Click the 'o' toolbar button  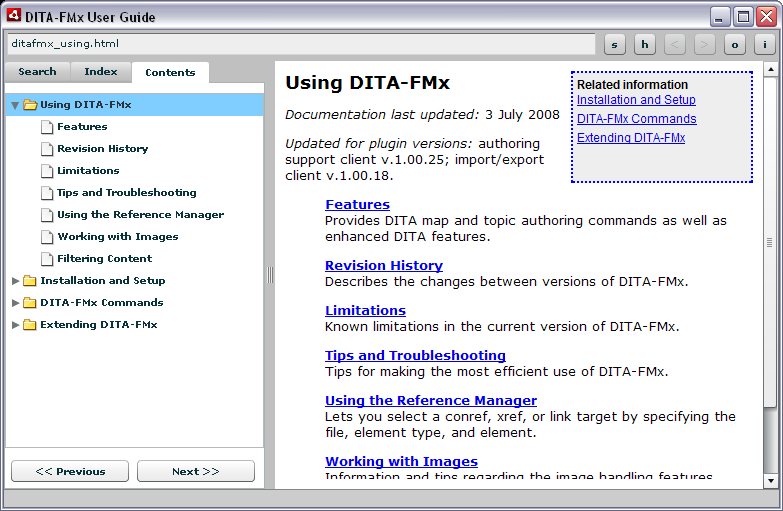pyautogui.click(x=735, y=44)
